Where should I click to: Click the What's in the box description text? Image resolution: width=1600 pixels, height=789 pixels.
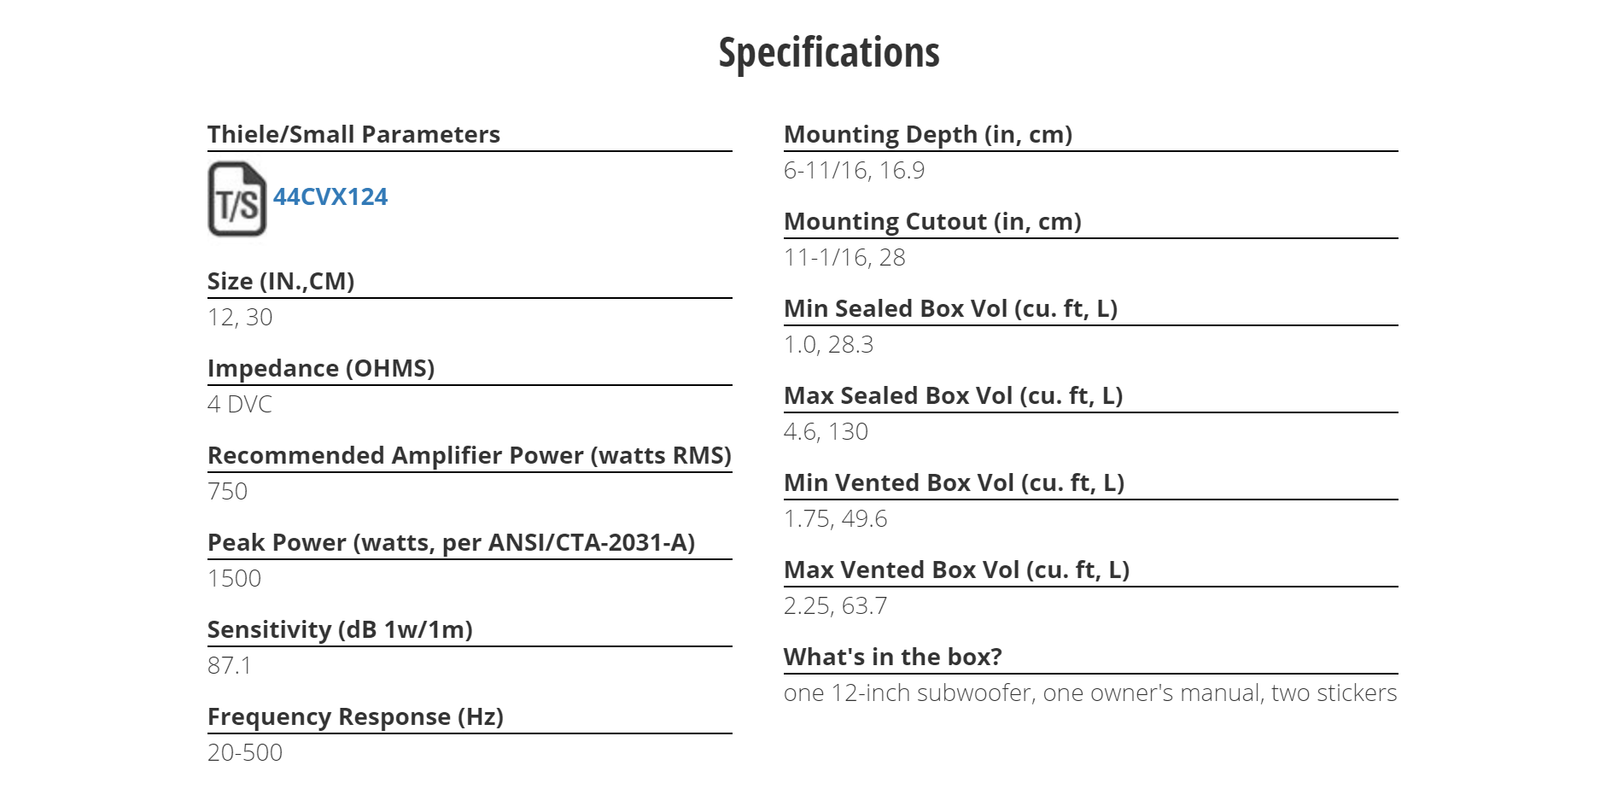[1090, 692]
